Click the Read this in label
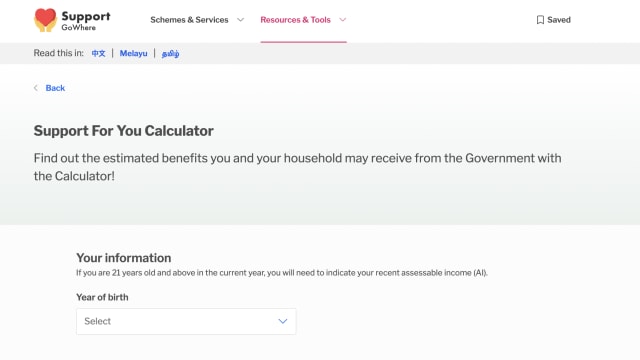The image size is (640, 360). [x=58, y=53]
